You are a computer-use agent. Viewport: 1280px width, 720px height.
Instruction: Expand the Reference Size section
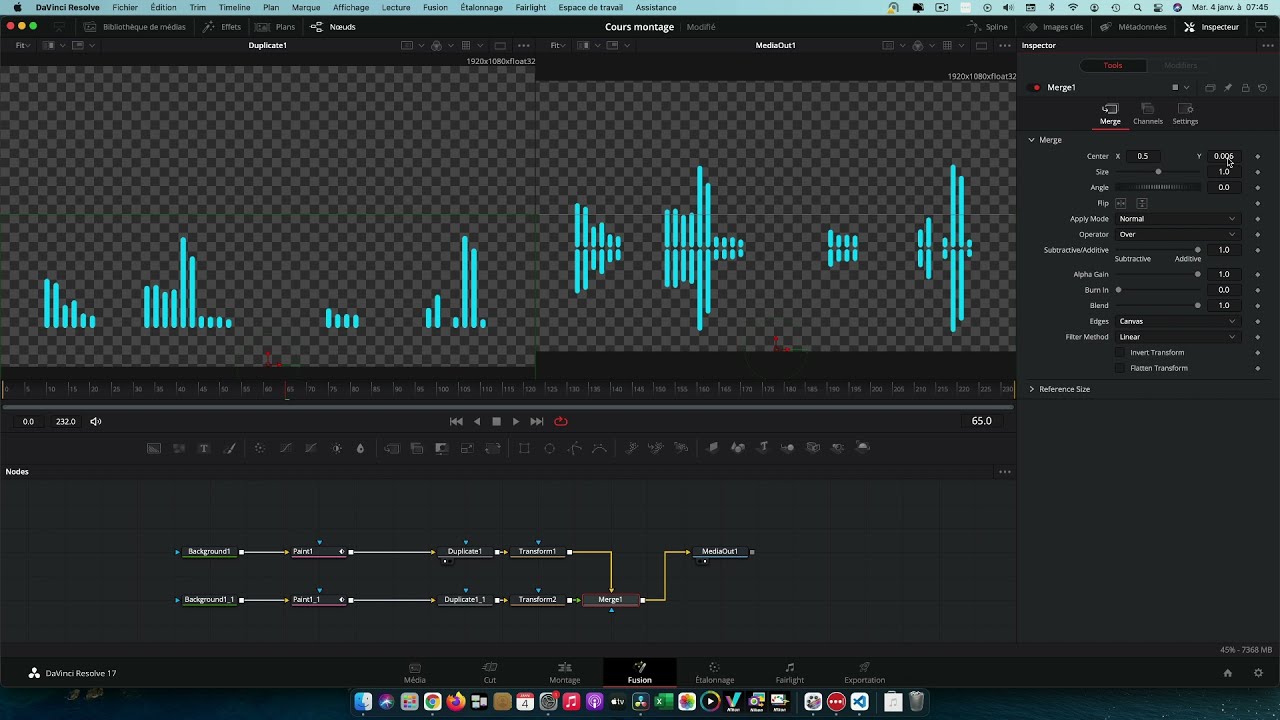point(1032,389)
